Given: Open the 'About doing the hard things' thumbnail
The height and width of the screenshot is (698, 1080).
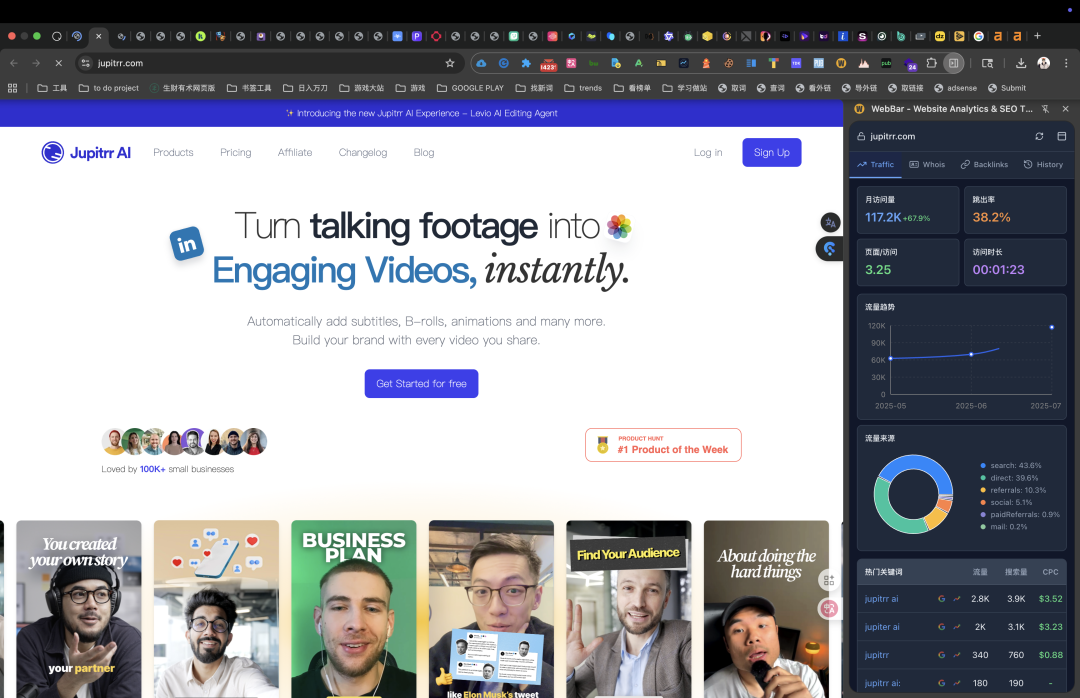Looking at the screenshot, I should [x=767, y=609].
